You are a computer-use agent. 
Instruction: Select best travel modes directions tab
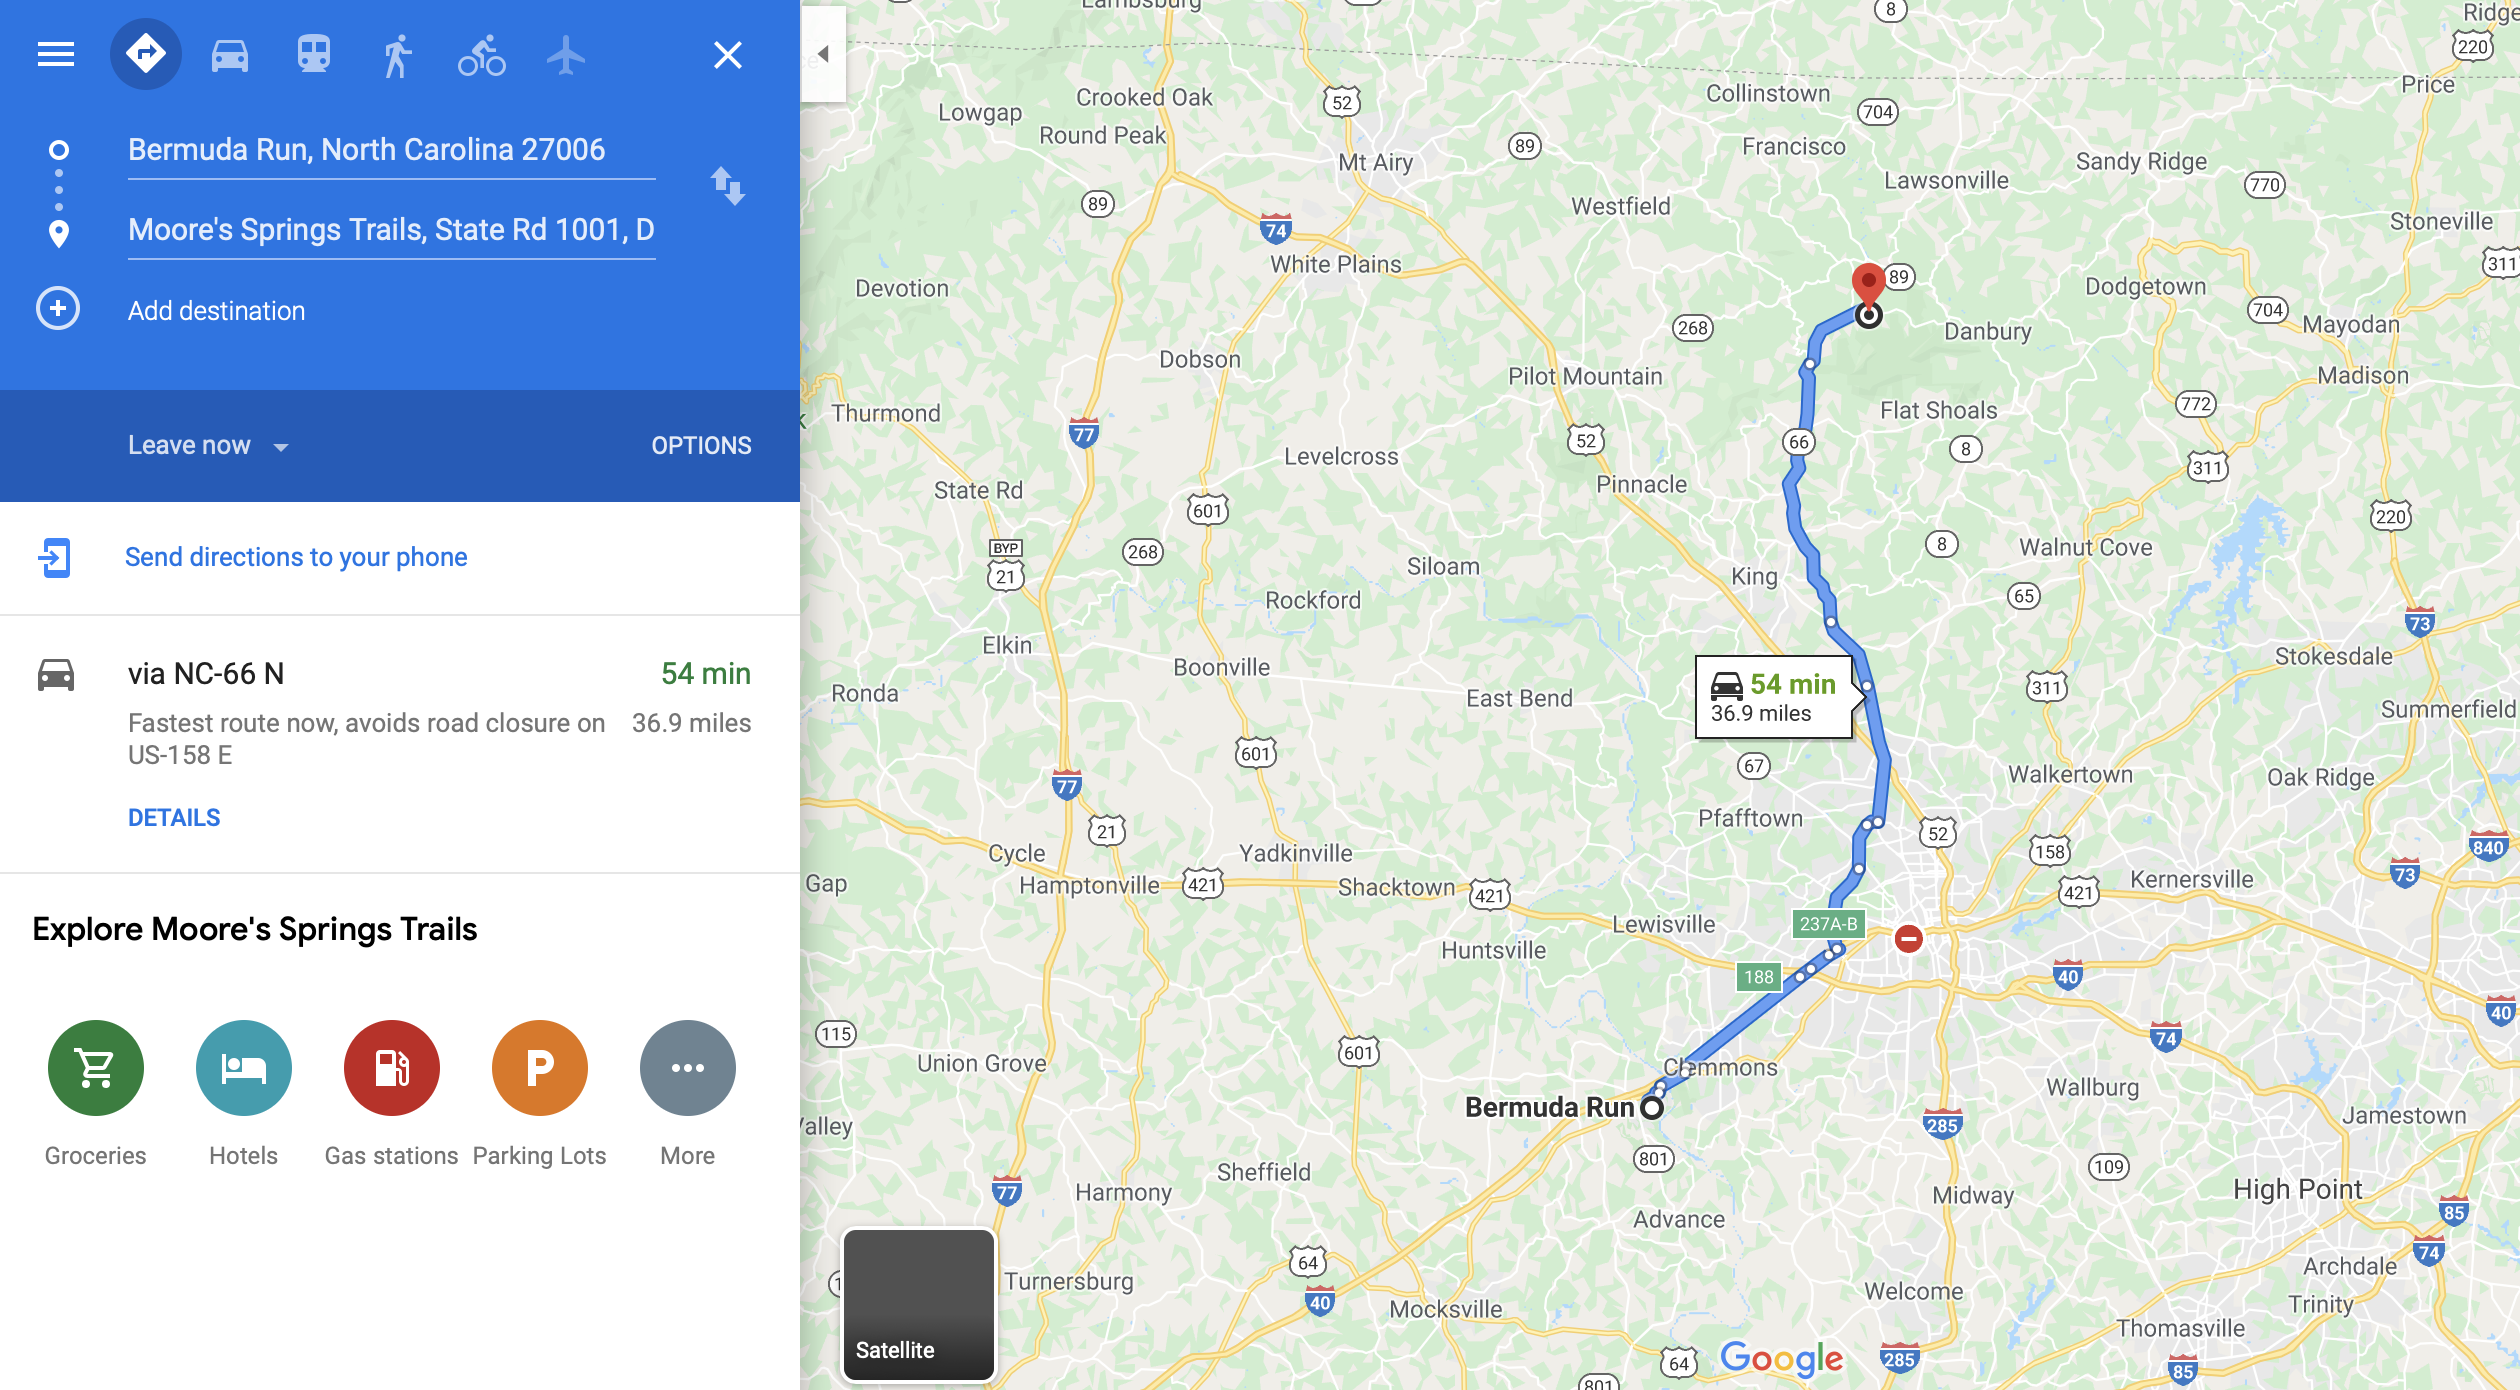pyautogui.click(x=146, y=54)
